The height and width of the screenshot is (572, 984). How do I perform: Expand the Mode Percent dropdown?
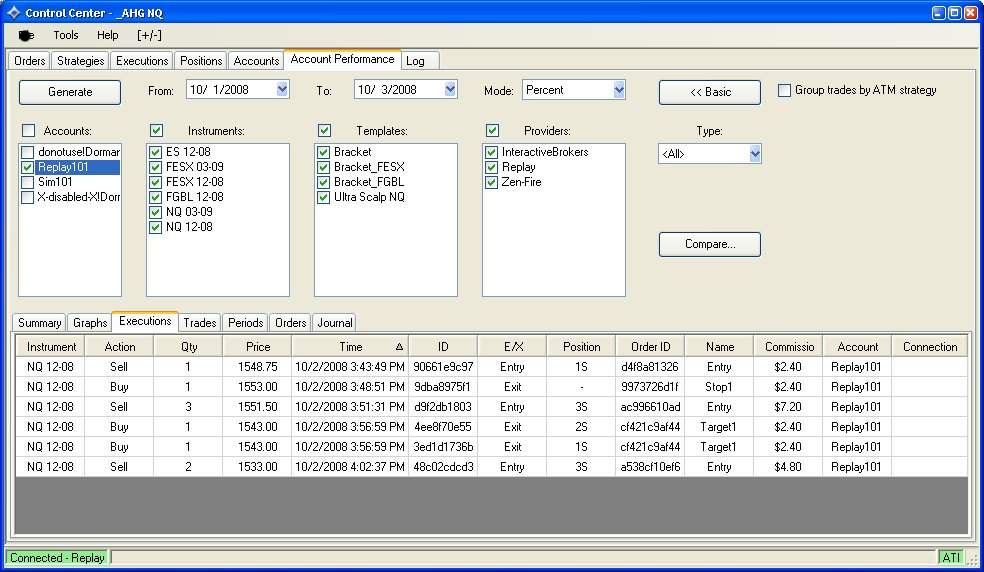pyautogui.click(x=619, y=90)
